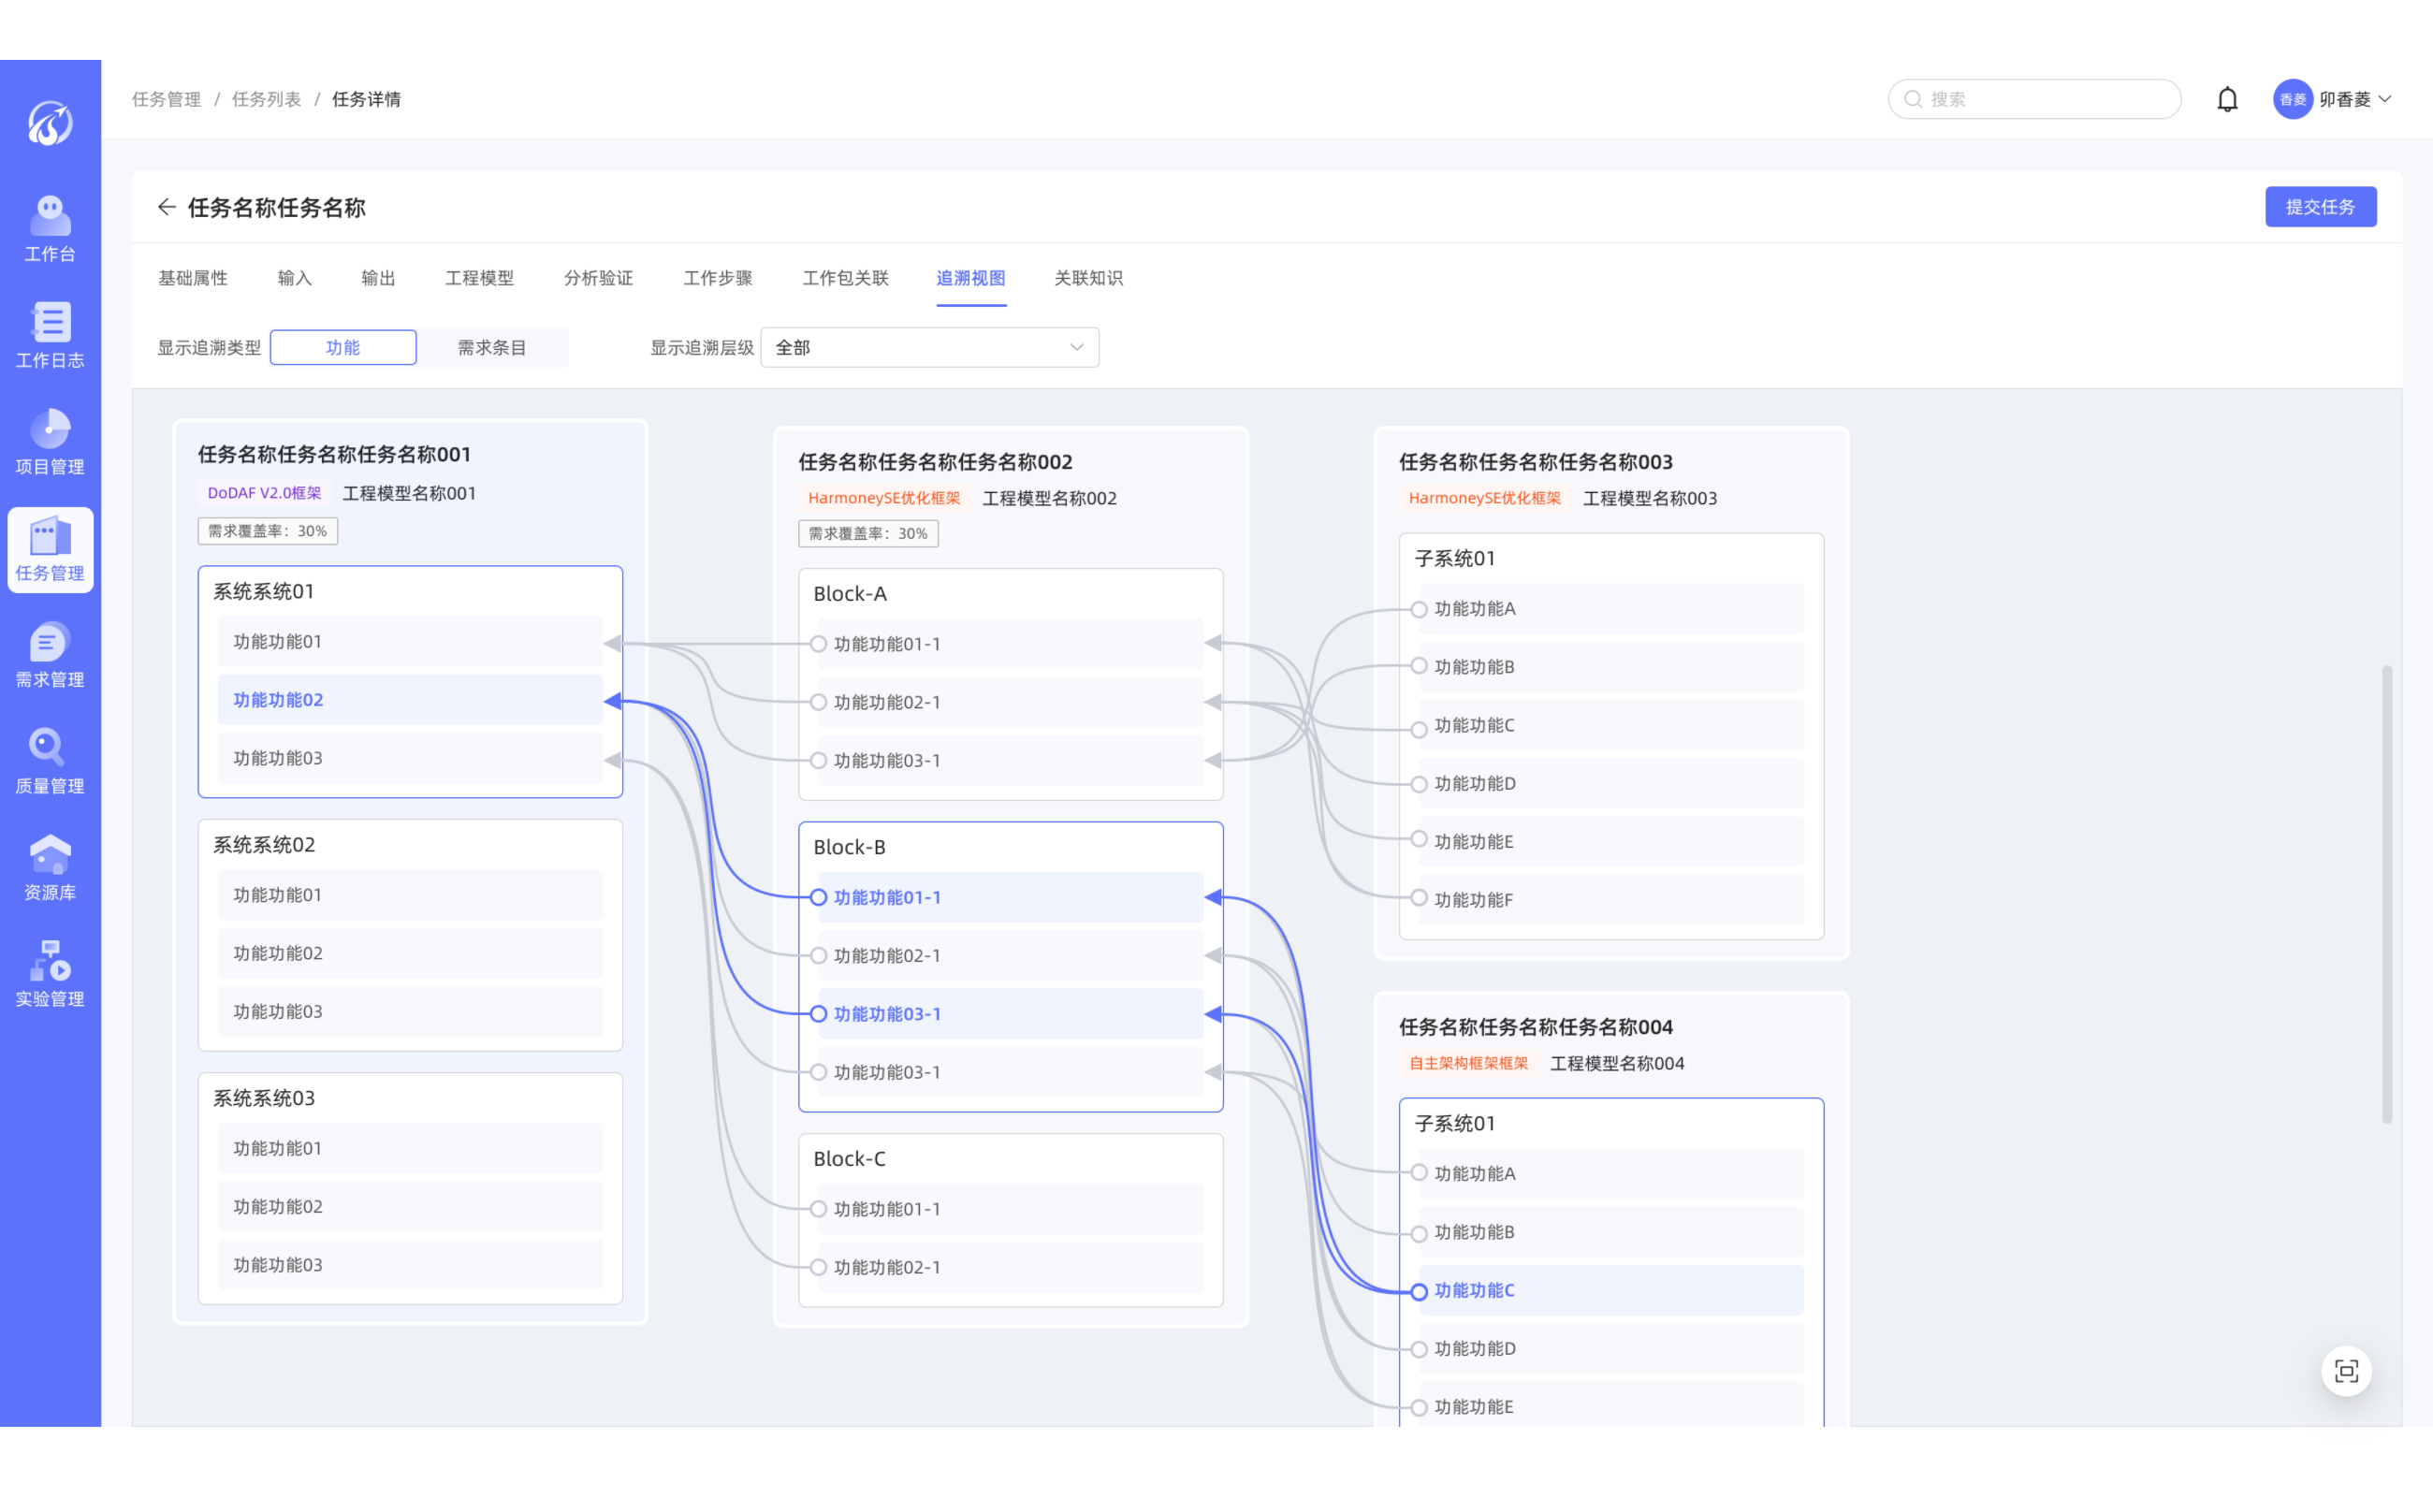2433x1512 pixels.
Task: Select 功能功能B in task 004 子系统01
Action: (x=1611, y=1232)
